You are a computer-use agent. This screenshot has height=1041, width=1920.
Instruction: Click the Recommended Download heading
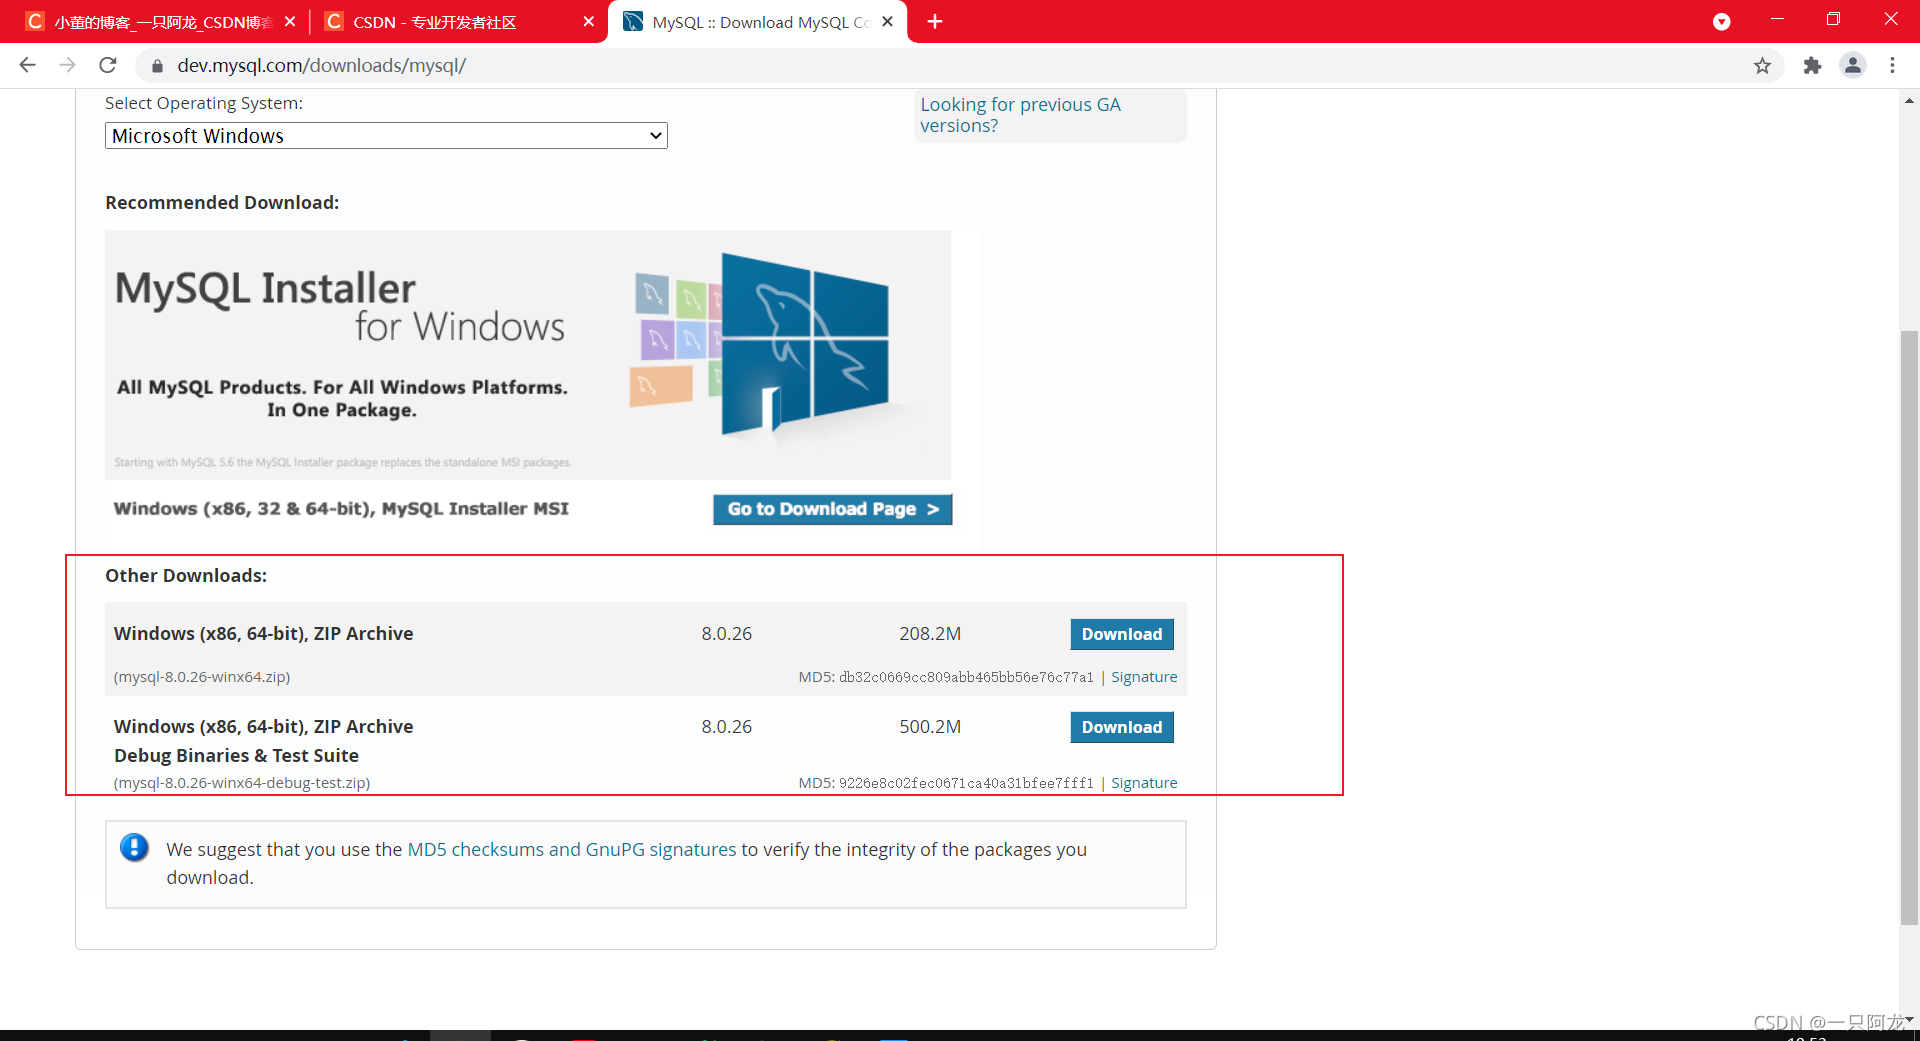[222, 203]
